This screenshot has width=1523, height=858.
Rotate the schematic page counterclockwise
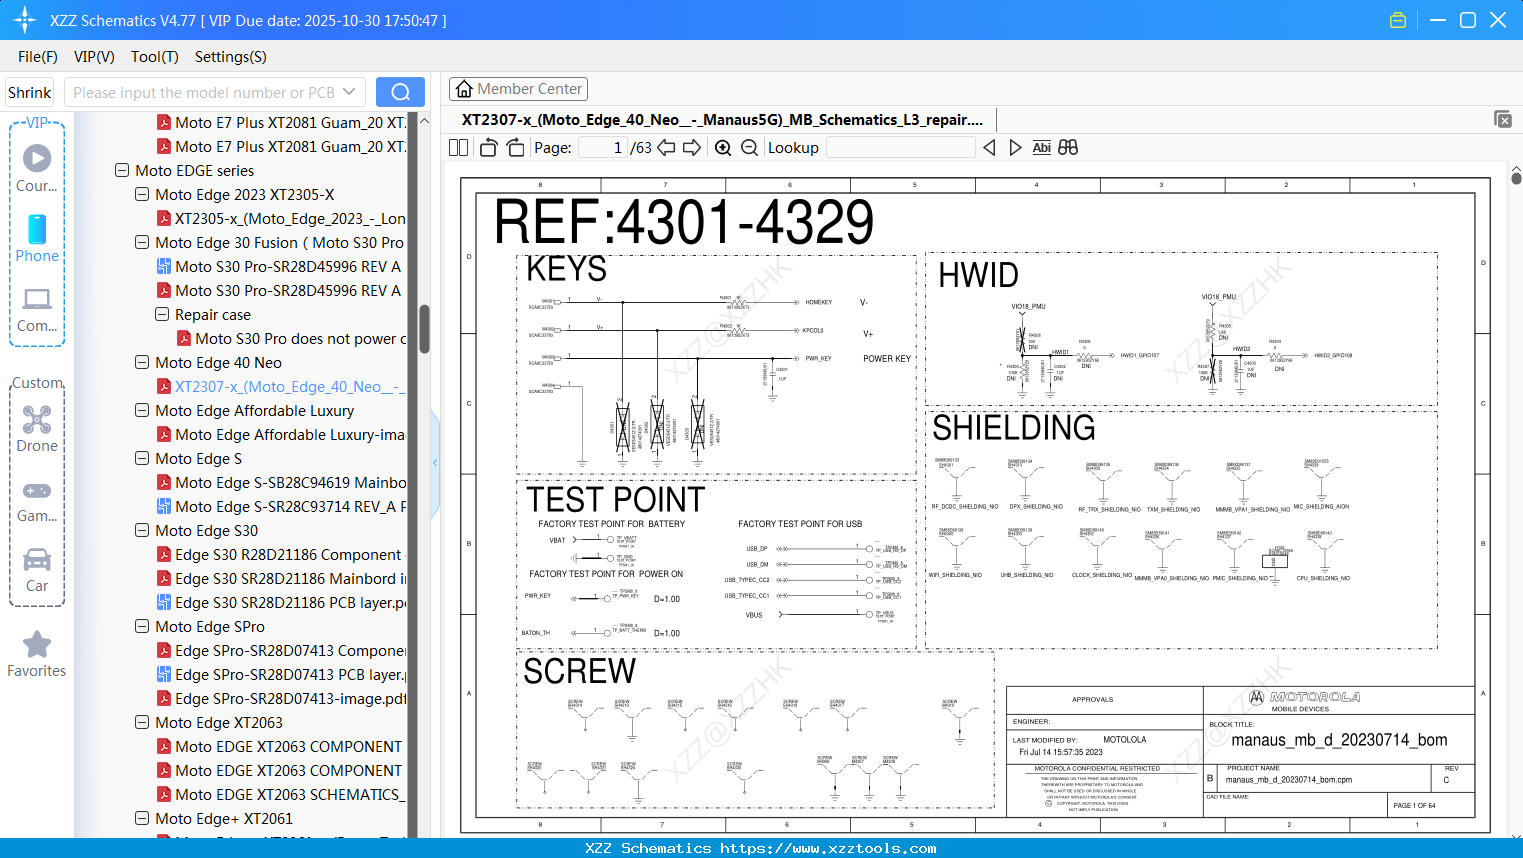click(487, 147)
